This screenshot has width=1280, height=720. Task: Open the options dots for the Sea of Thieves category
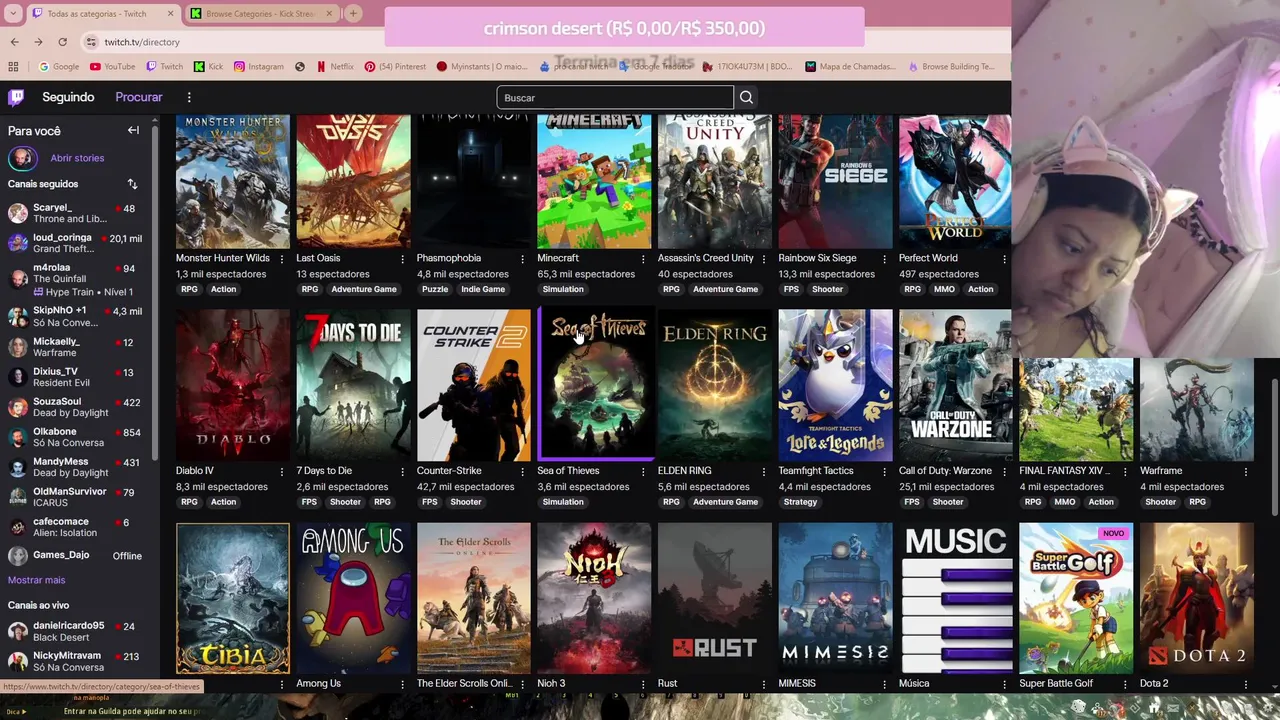(642, 471)
